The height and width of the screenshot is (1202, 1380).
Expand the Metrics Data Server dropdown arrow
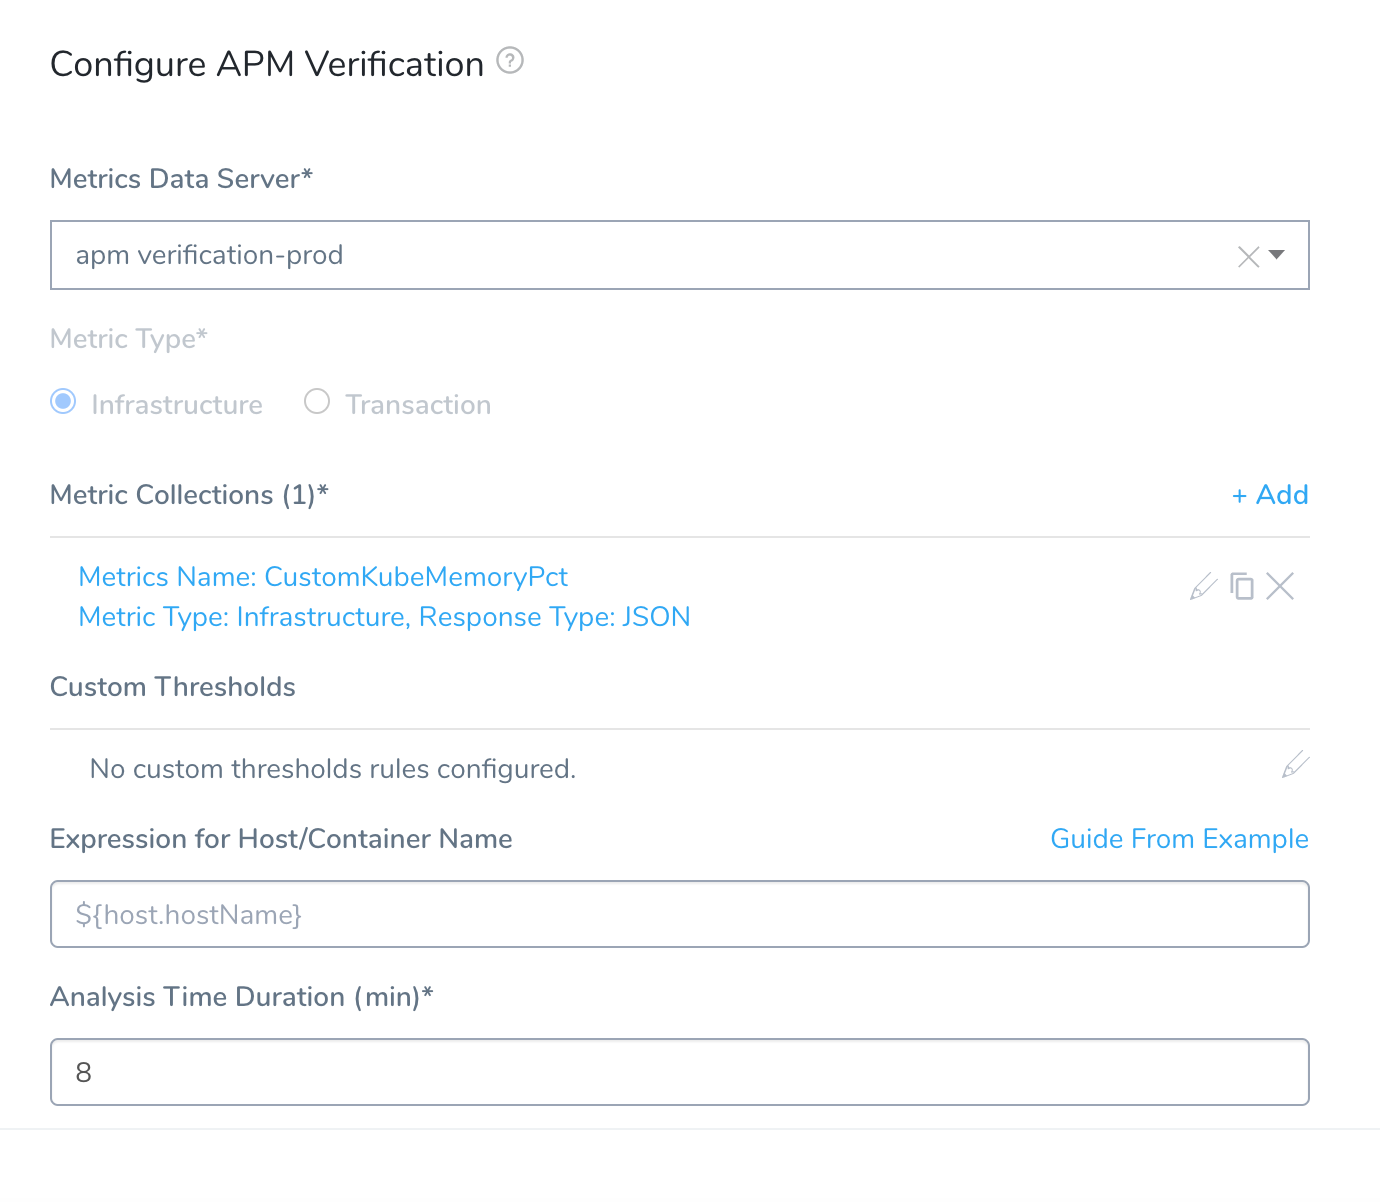[1277, 255]
